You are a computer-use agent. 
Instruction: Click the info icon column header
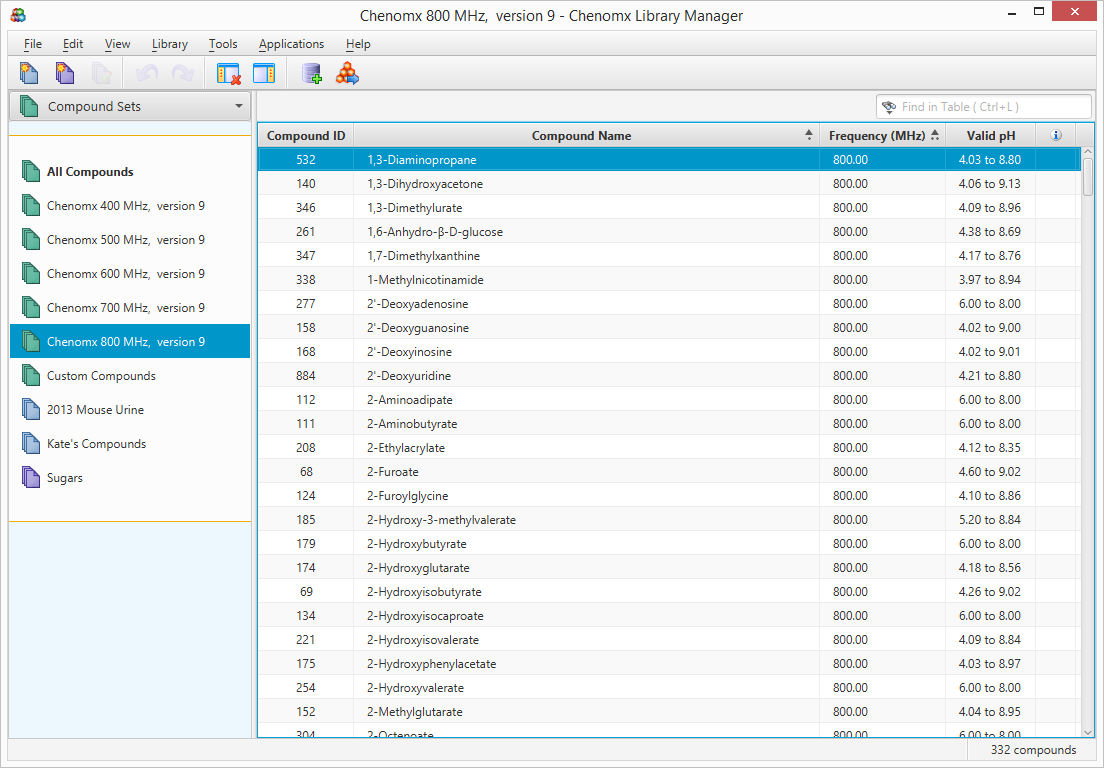1055,135
